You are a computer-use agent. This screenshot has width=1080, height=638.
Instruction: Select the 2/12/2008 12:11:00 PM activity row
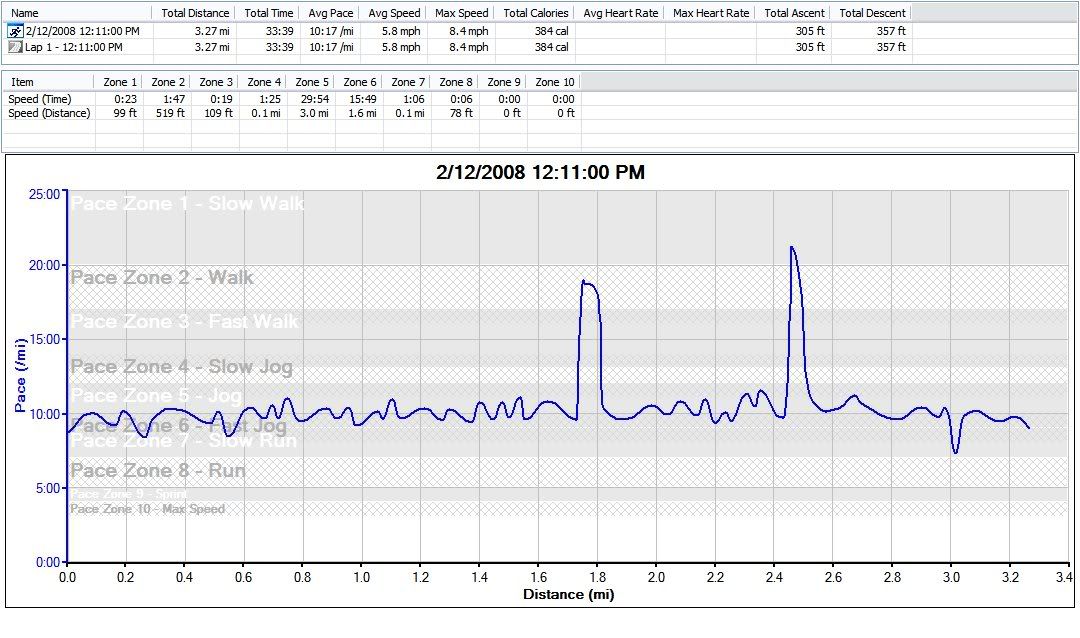pyautogui.click(x=82, y=31)
